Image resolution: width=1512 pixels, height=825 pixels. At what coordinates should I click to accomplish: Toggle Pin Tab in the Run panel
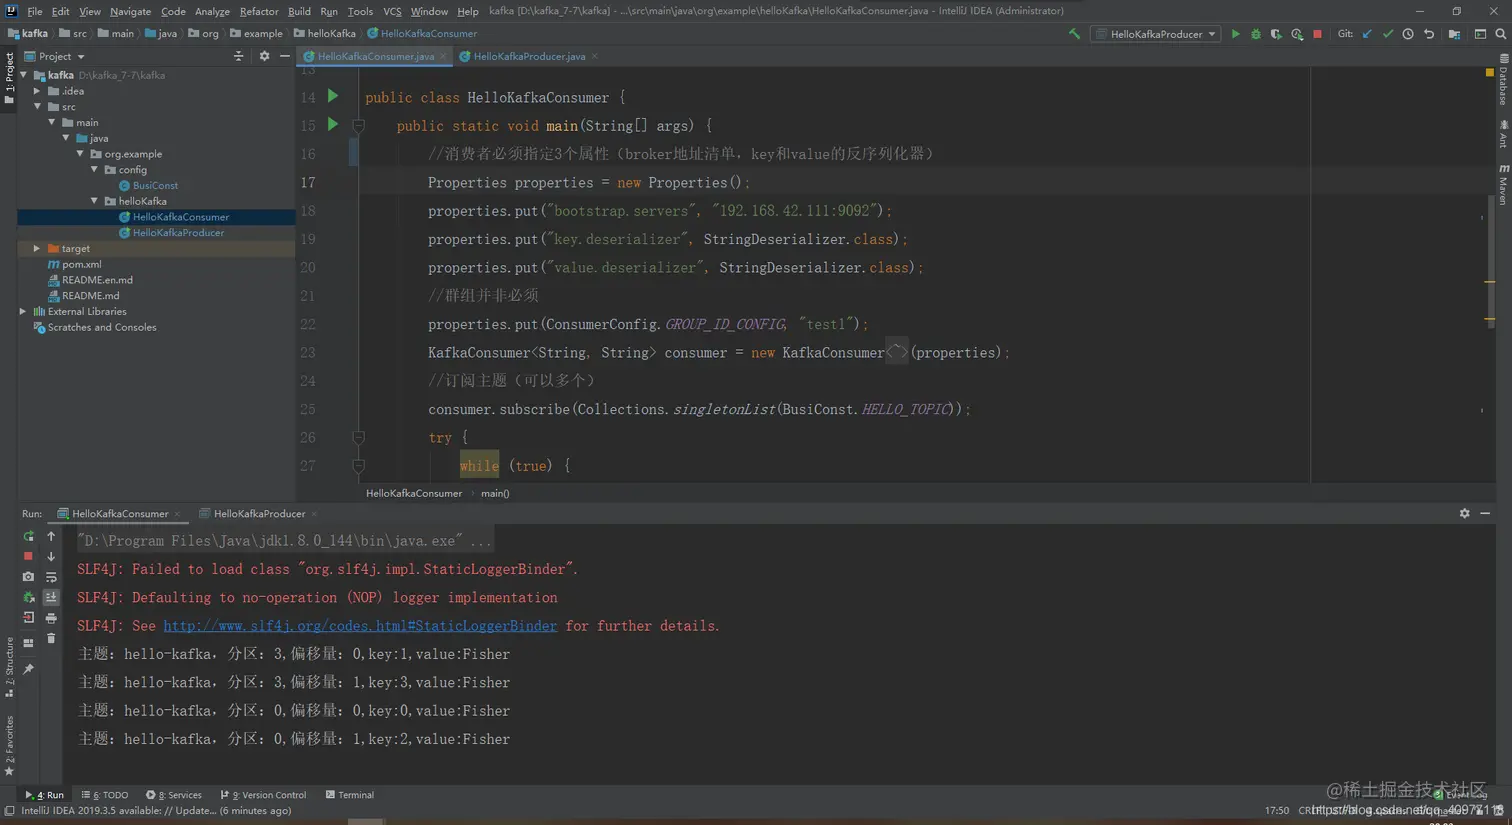[28, 669]
